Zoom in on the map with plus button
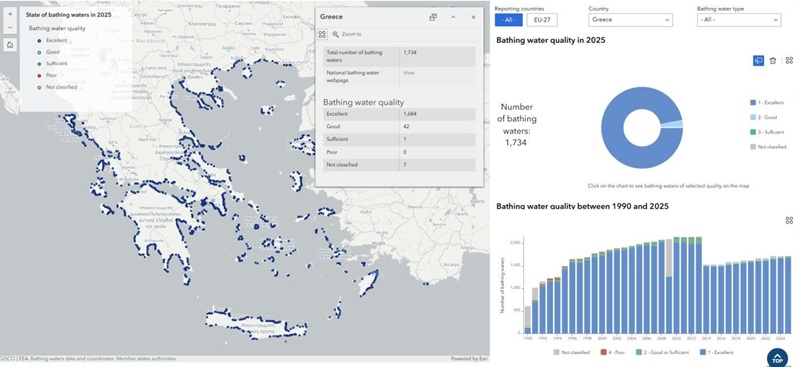 [10, 14]
